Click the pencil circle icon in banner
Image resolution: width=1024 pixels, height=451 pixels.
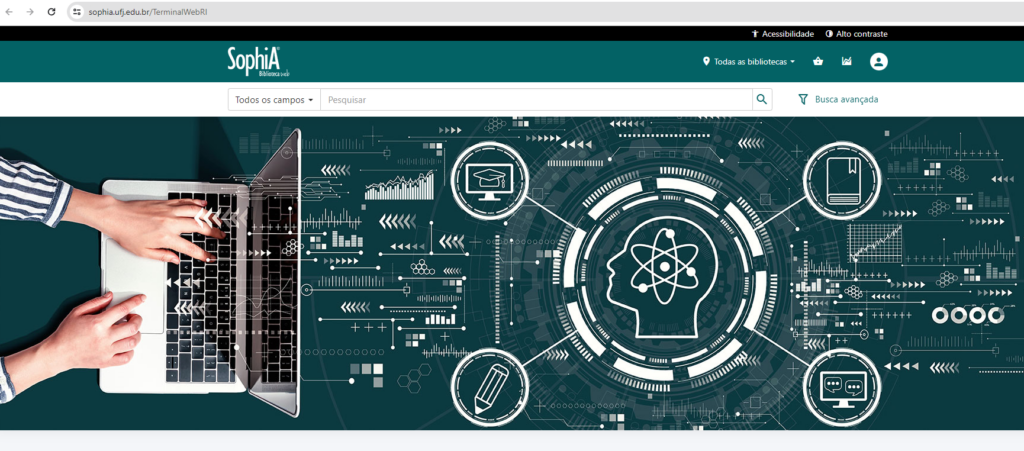tap(490, 387)
